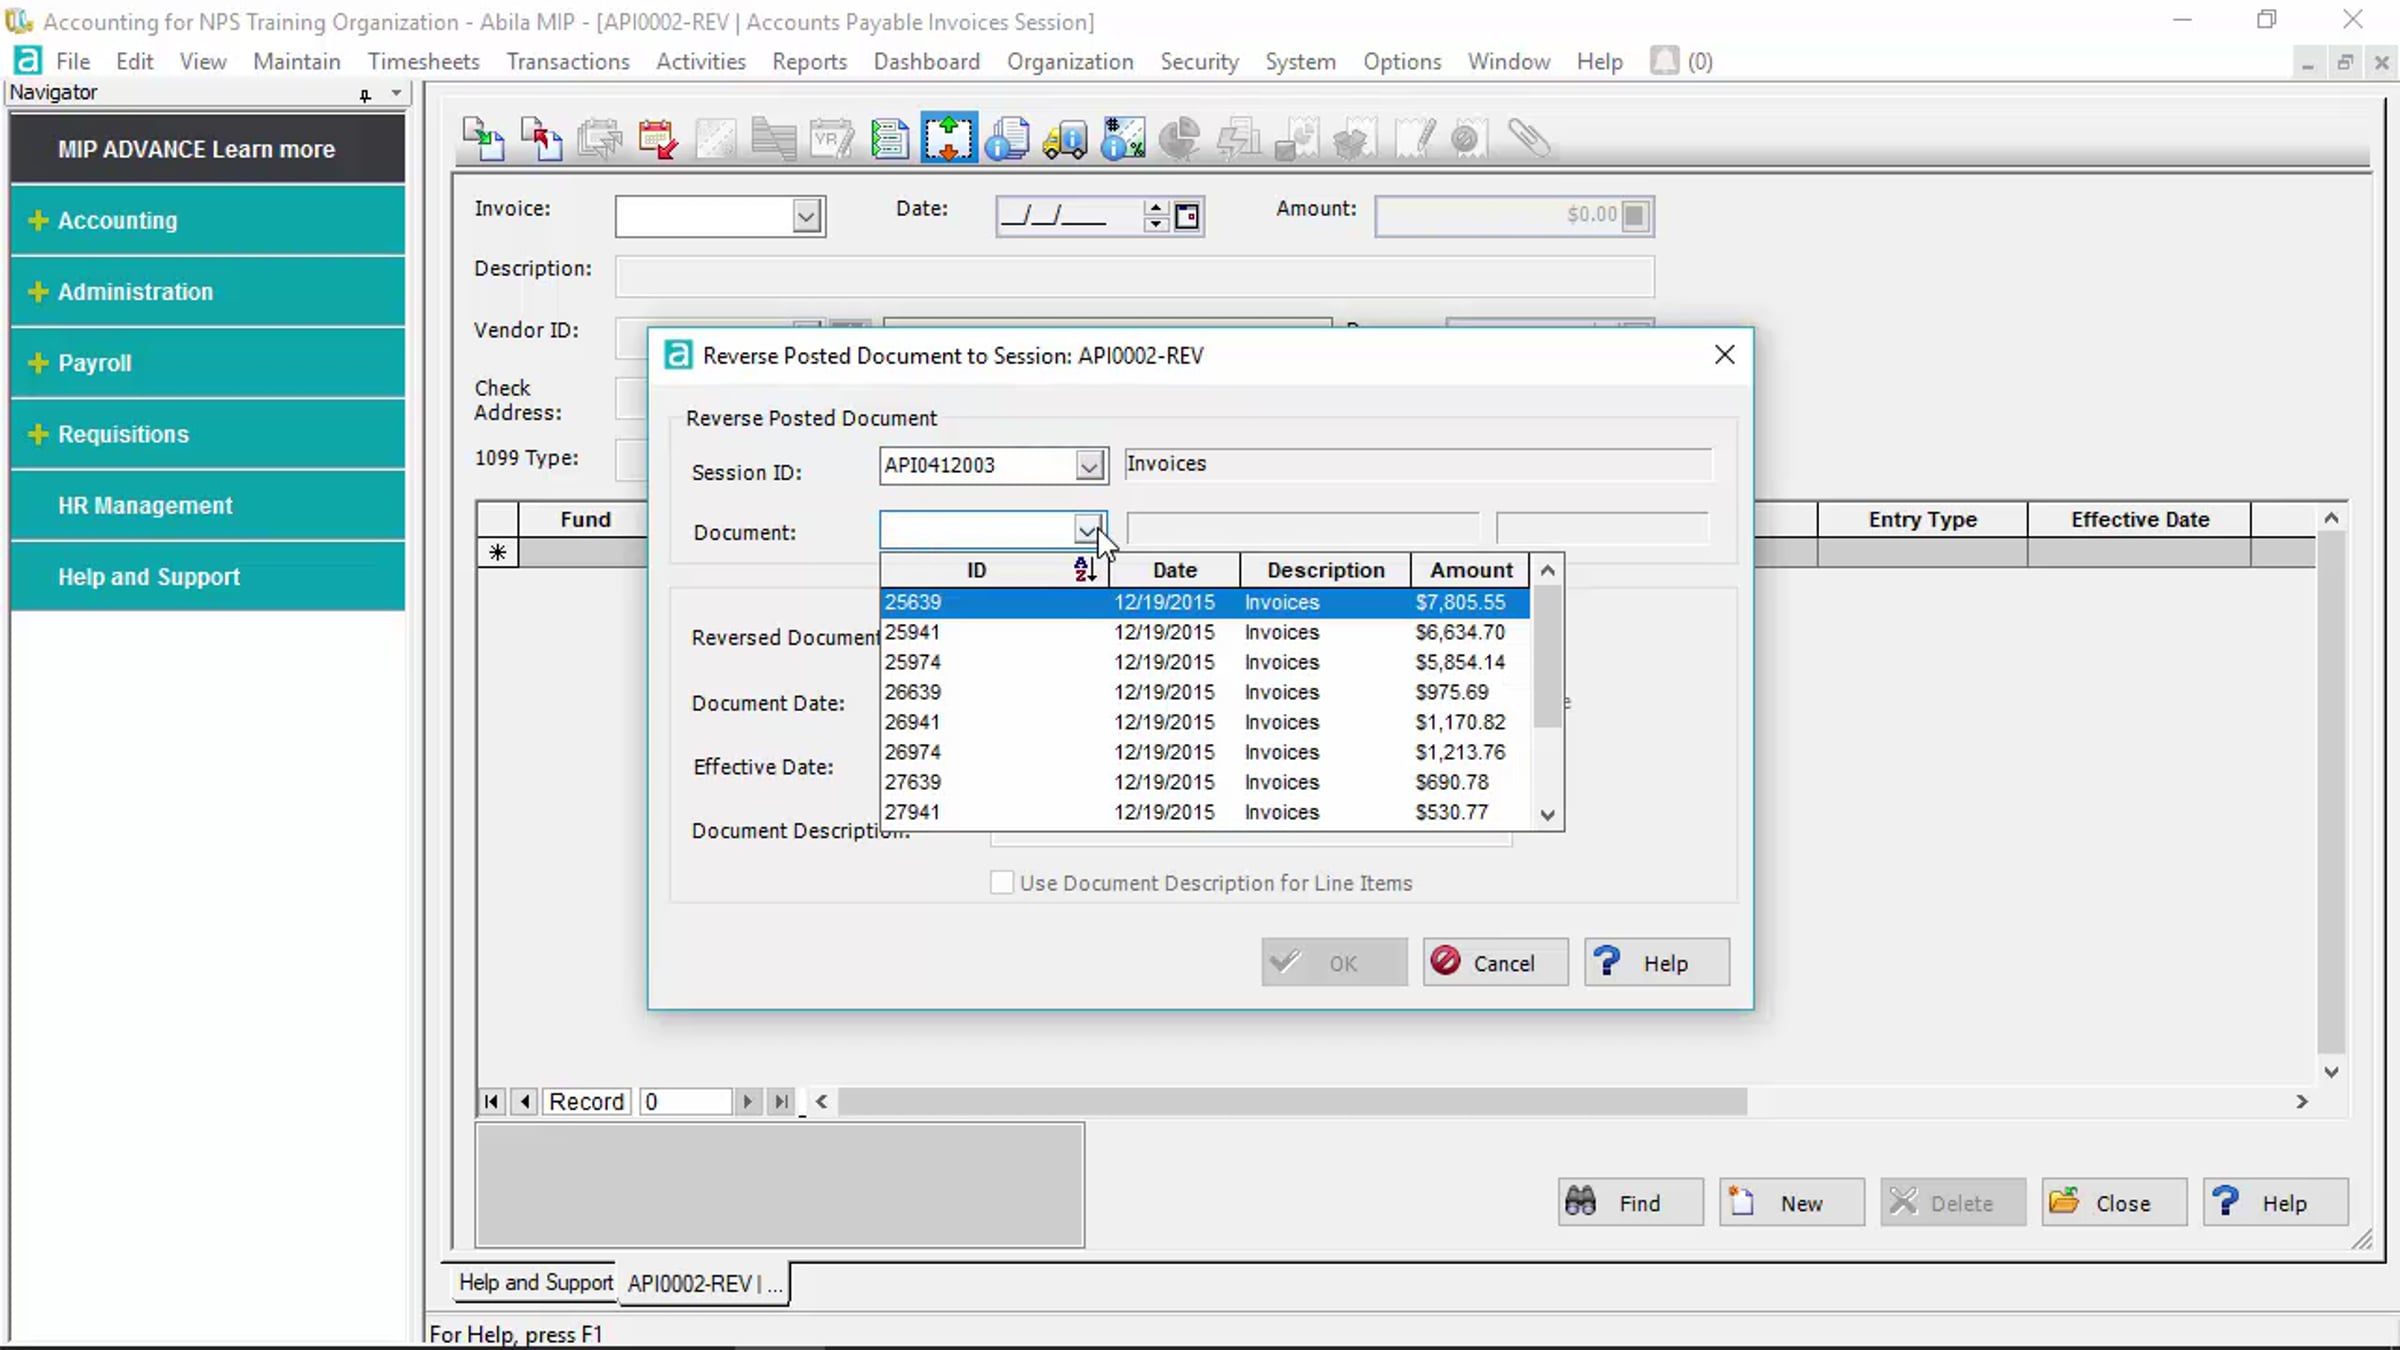Open the document info icon in the toolbar
Image resolution: width=2400 pixels, height=1350 pixels.
(x=1007, y=138)
